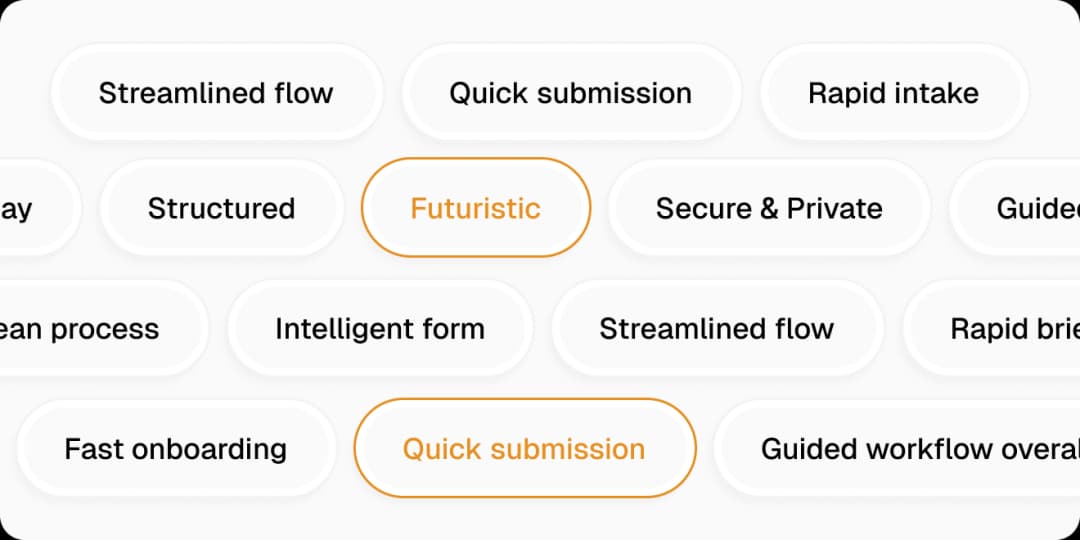Image resolution: width=1080 pixels, height=540 pixels.
Task: Select Streamlined flow chip beside Intelligent form
Action: click(716, 328)
